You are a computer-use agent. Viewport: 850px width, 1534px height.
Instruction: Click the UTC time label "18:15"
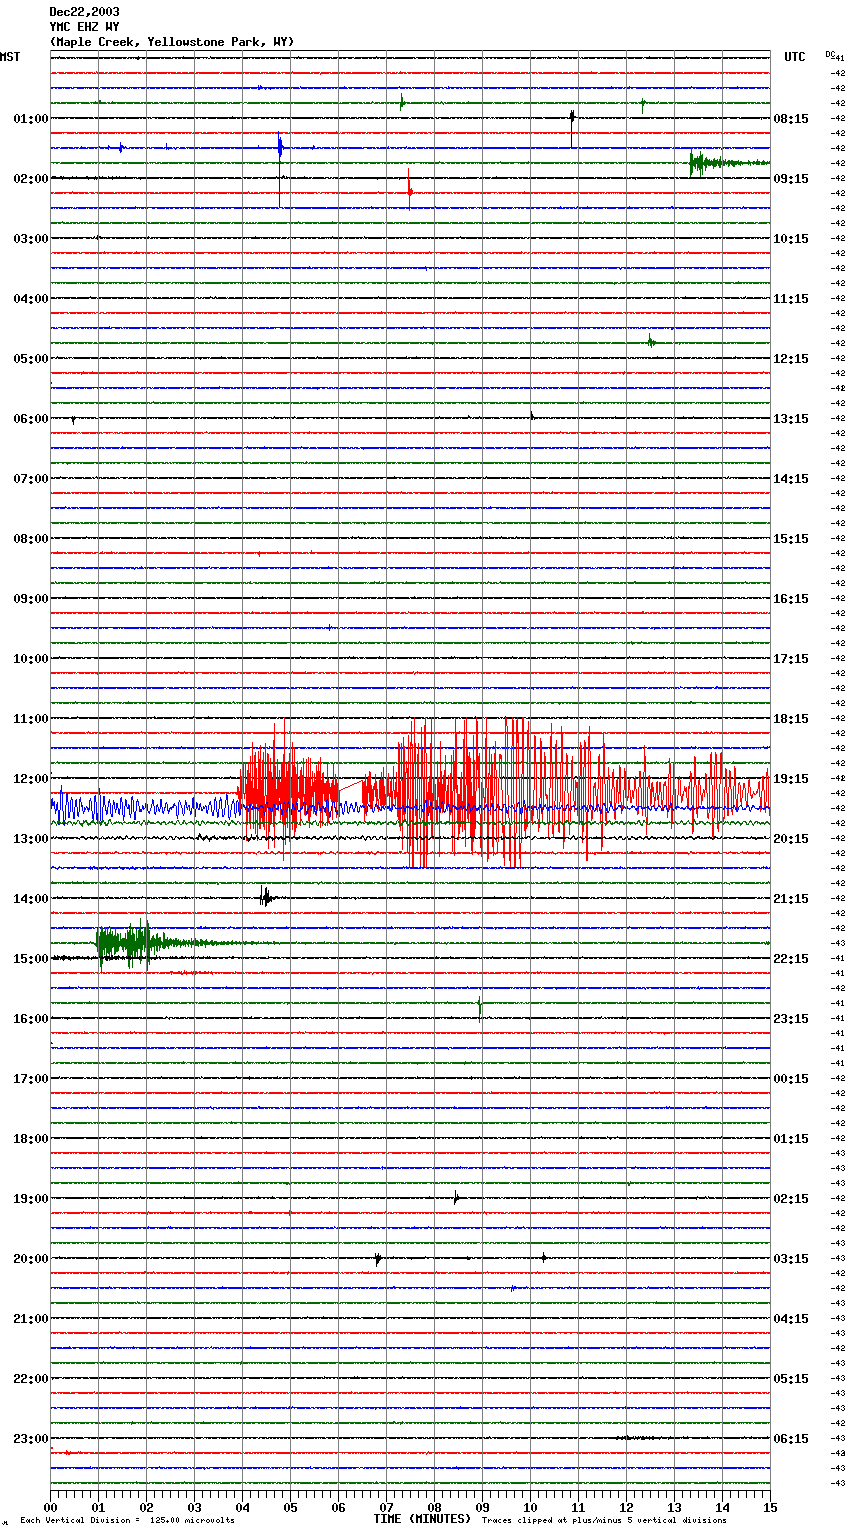791,719
